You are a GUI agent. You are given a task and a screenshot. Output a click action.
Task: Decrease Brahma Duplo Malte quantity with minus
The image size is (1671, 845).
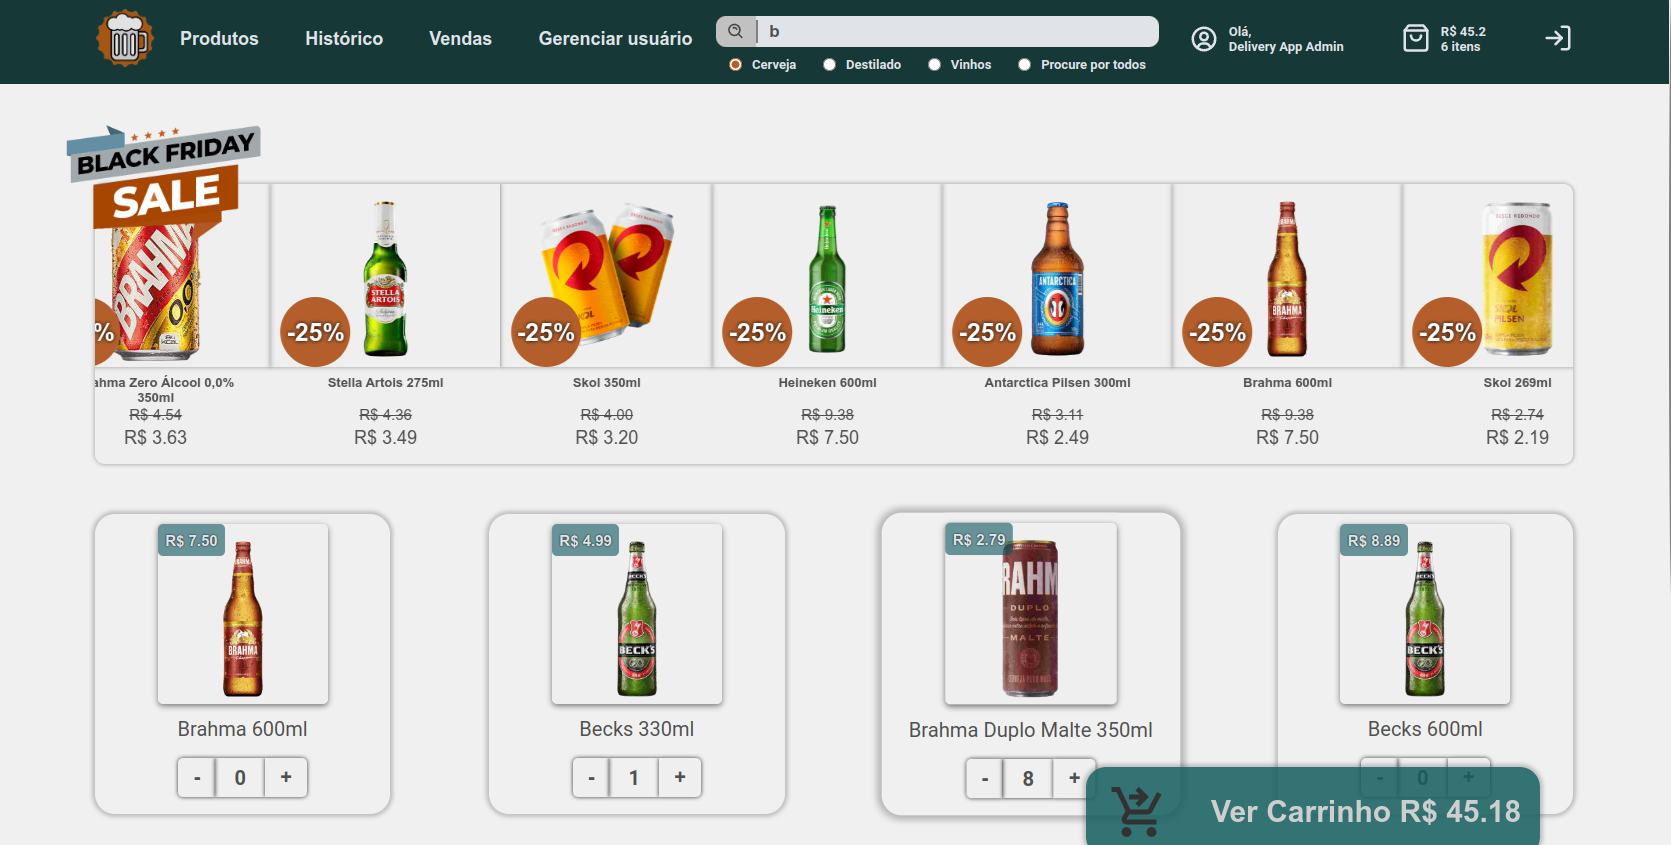(x=985, y=778)
